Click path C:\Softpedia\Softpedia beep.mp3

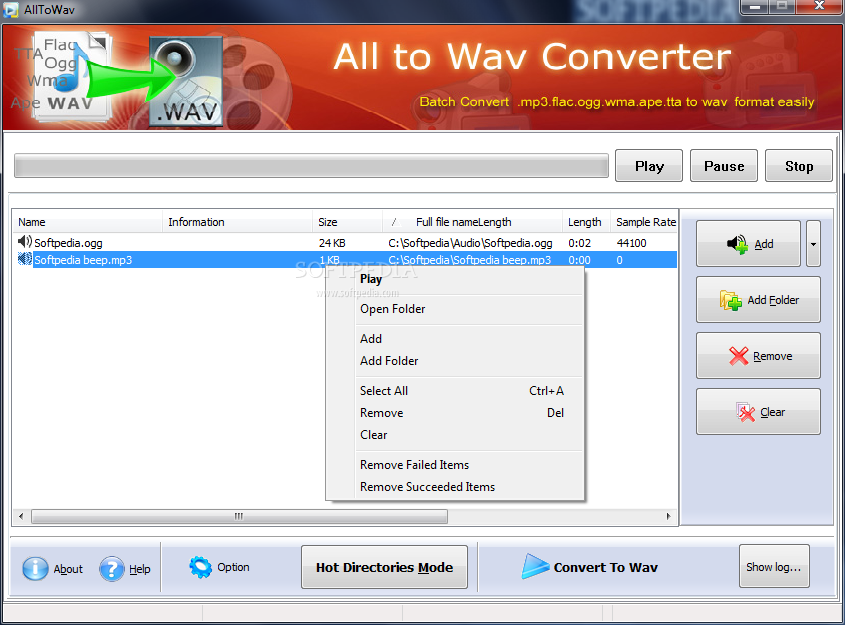[x=469, y=260]
